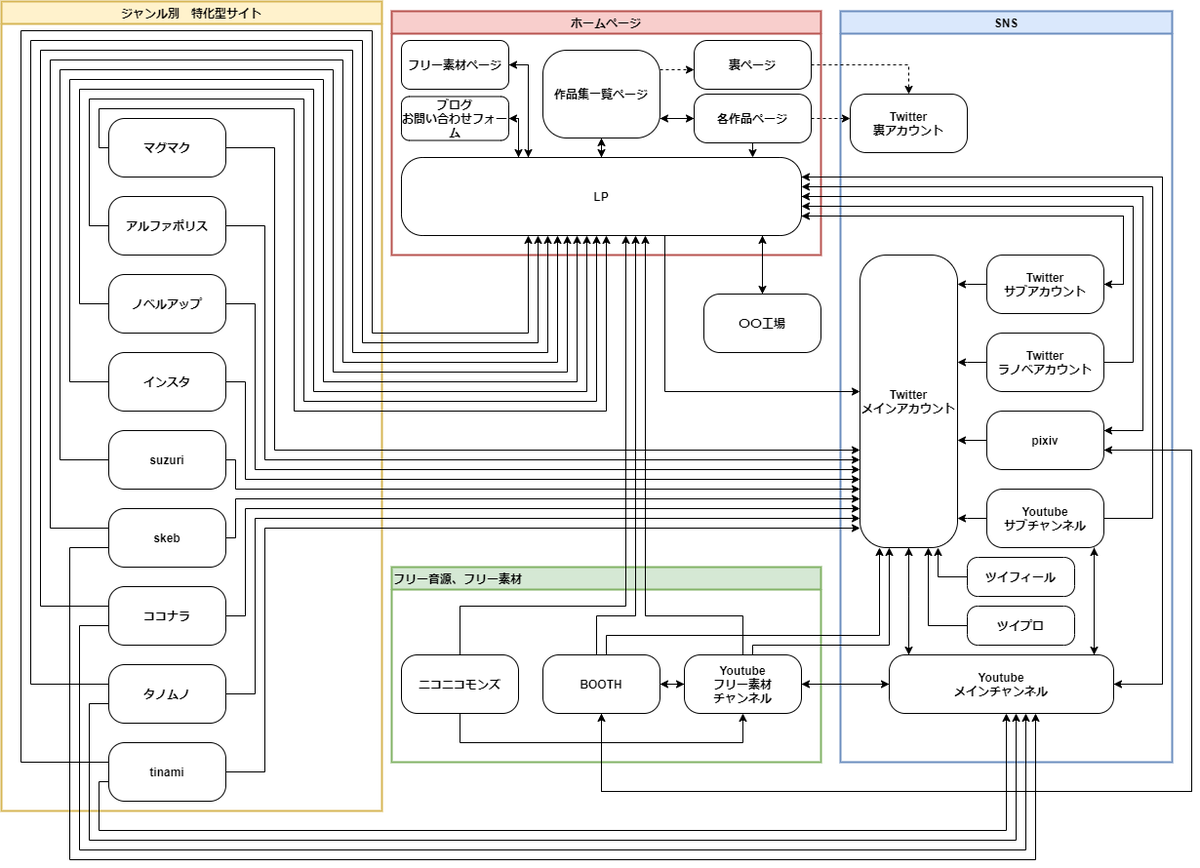This screenshot has height=868, width=1200.
Task: Select the Youtube フリー素材チャンネル node
Action: [x=742, y=684]
